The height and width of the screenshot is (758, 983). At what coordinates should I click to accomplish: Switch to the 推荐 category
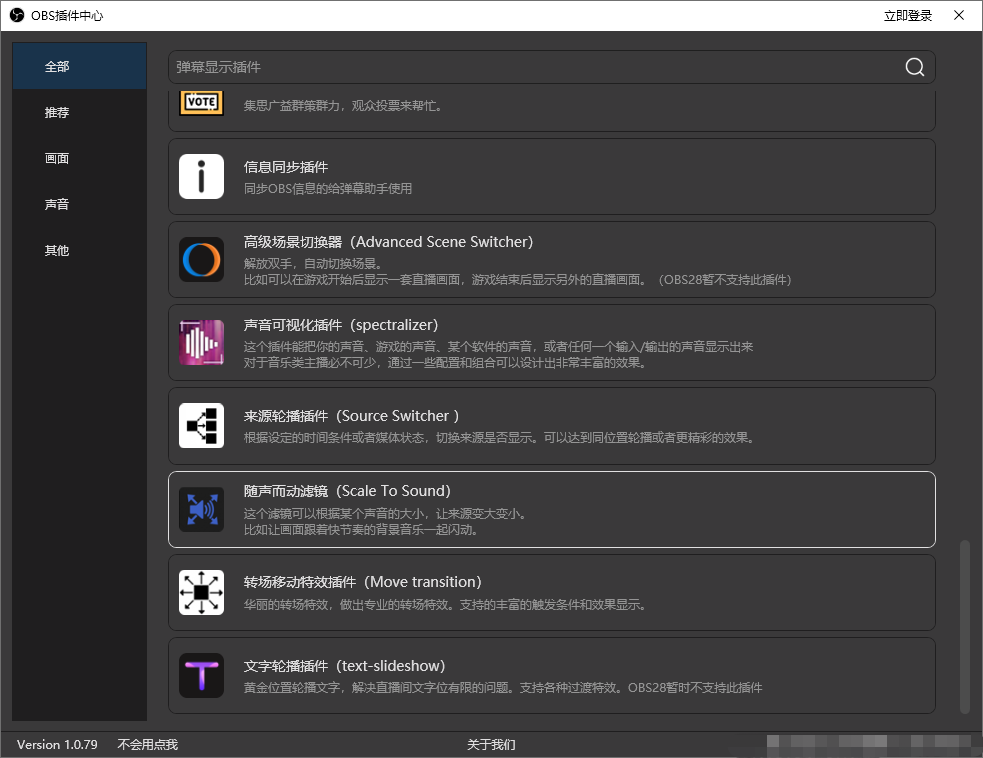tap(80, 112)
